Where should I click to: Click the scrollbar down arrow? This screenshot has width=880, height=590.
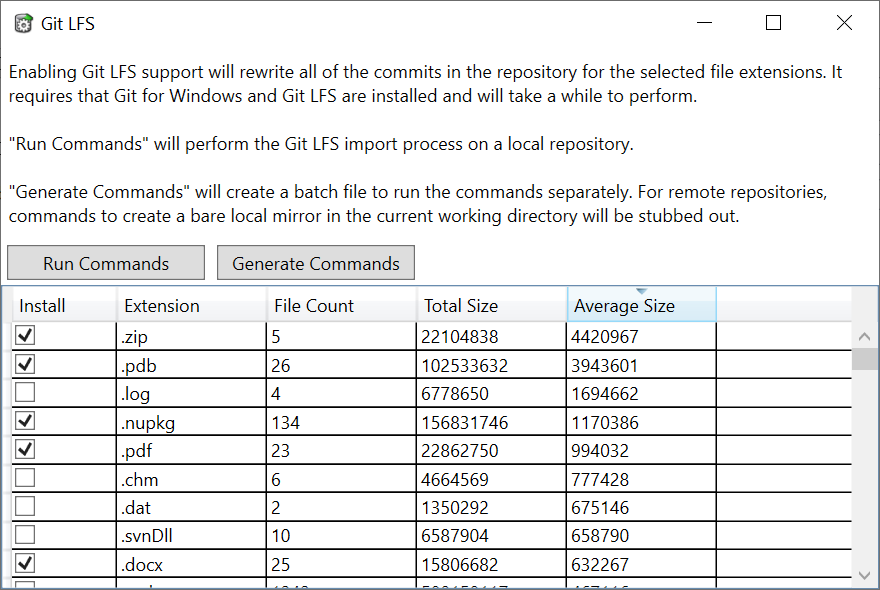coord(864,575)
